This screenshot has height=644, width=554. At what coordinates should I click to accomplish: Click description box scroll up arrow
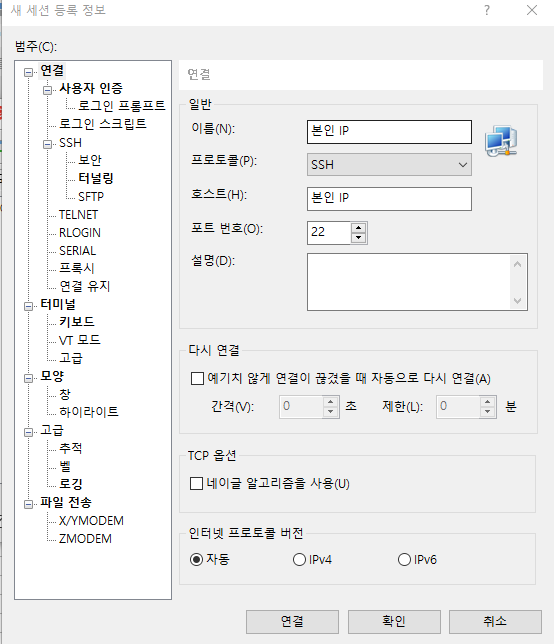click(517, 264)
